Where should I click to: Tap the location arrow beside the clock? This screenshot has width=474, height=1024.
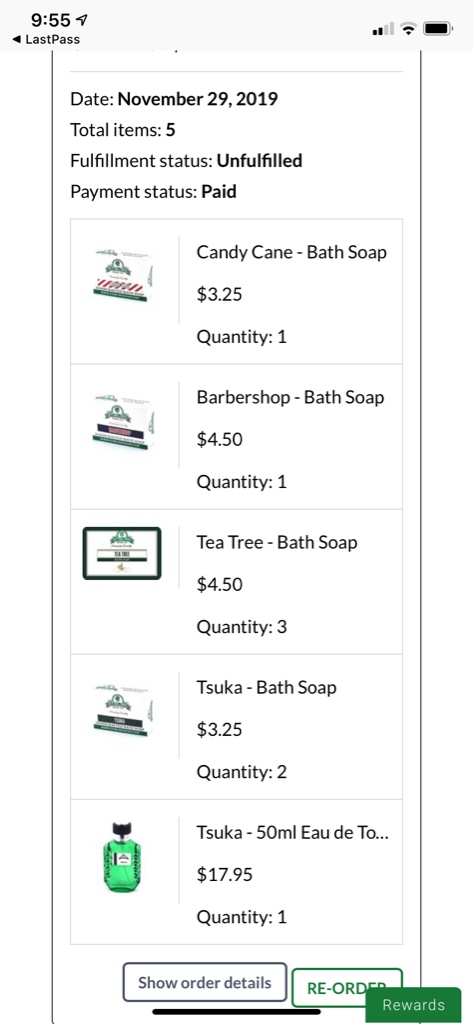point(83,20)
